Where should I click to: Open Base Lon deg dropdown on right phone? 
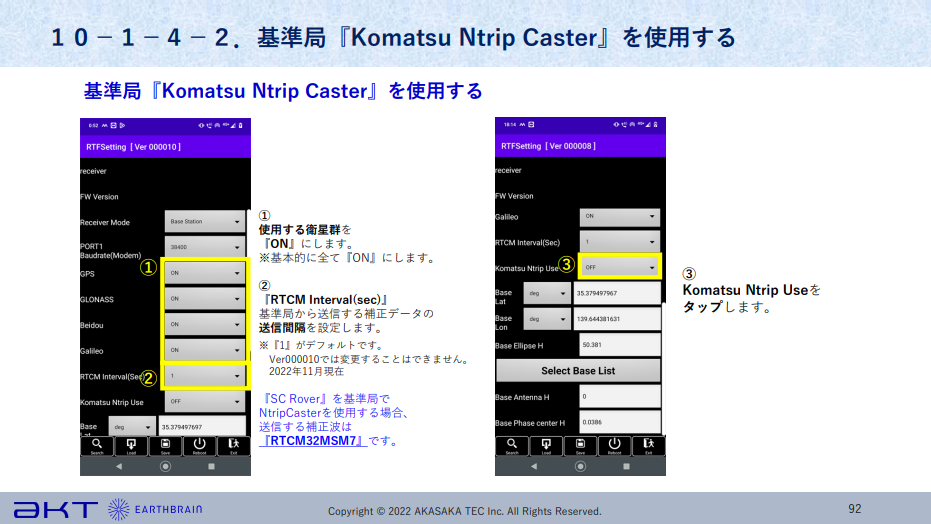[547, 319]
